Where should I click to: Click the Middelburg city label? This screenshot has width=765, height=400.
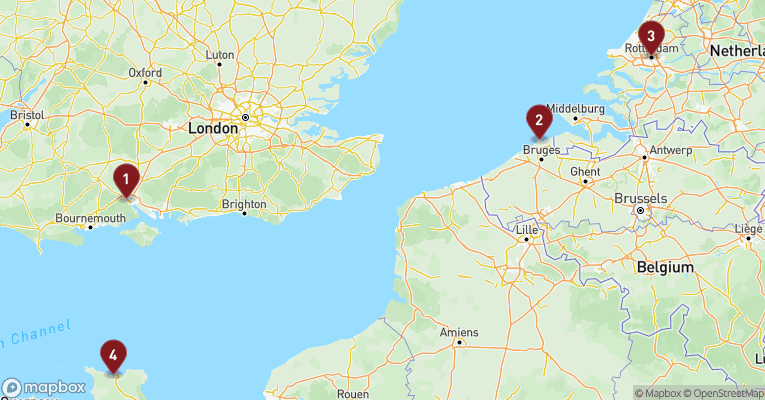coord(575,109)
